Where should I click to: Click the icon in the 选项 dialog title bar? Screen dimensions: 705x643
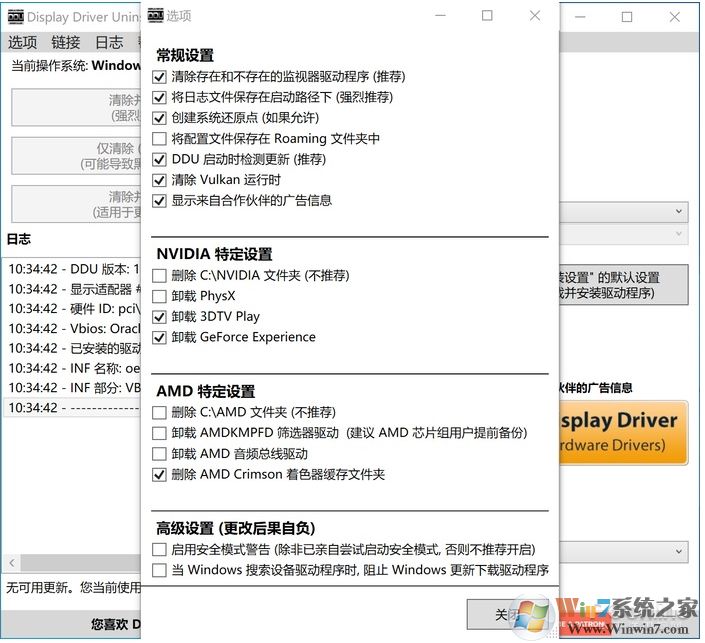click(155, 16)
